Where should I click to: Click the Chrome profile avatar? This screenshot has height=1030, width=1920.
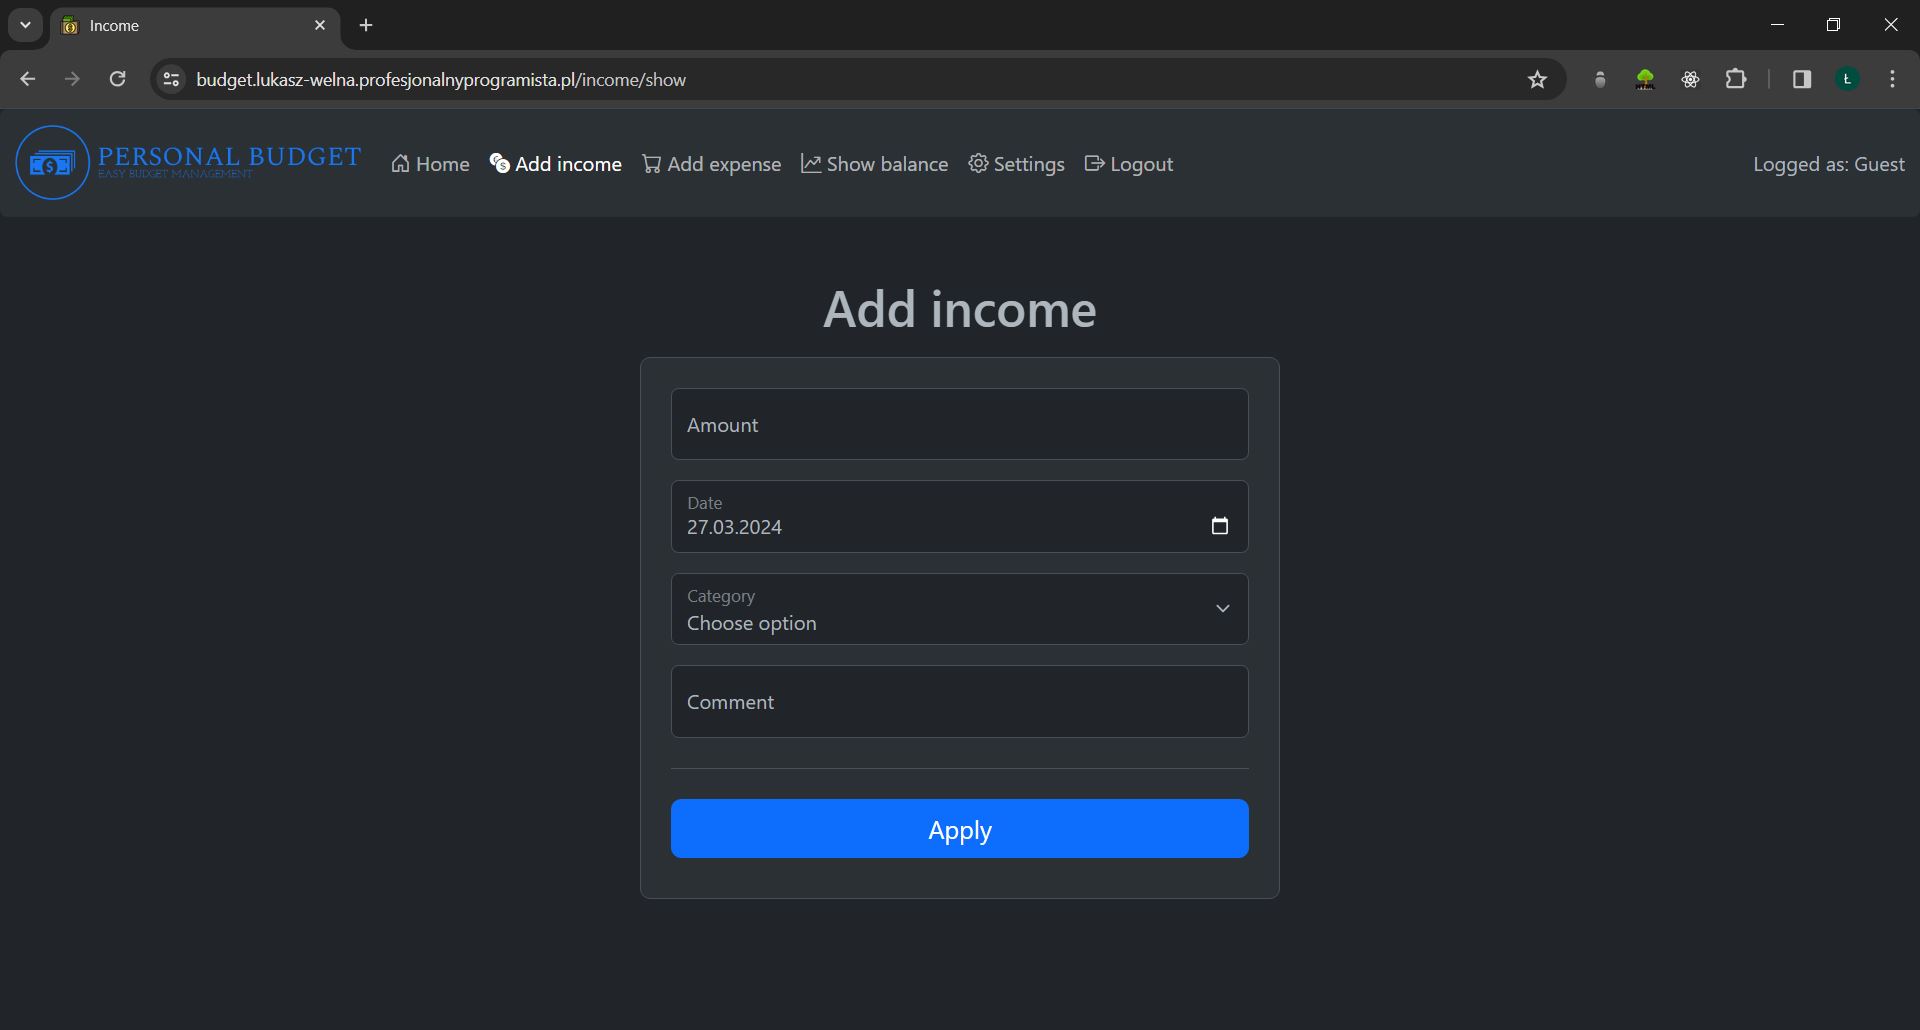pos(1847,80)
